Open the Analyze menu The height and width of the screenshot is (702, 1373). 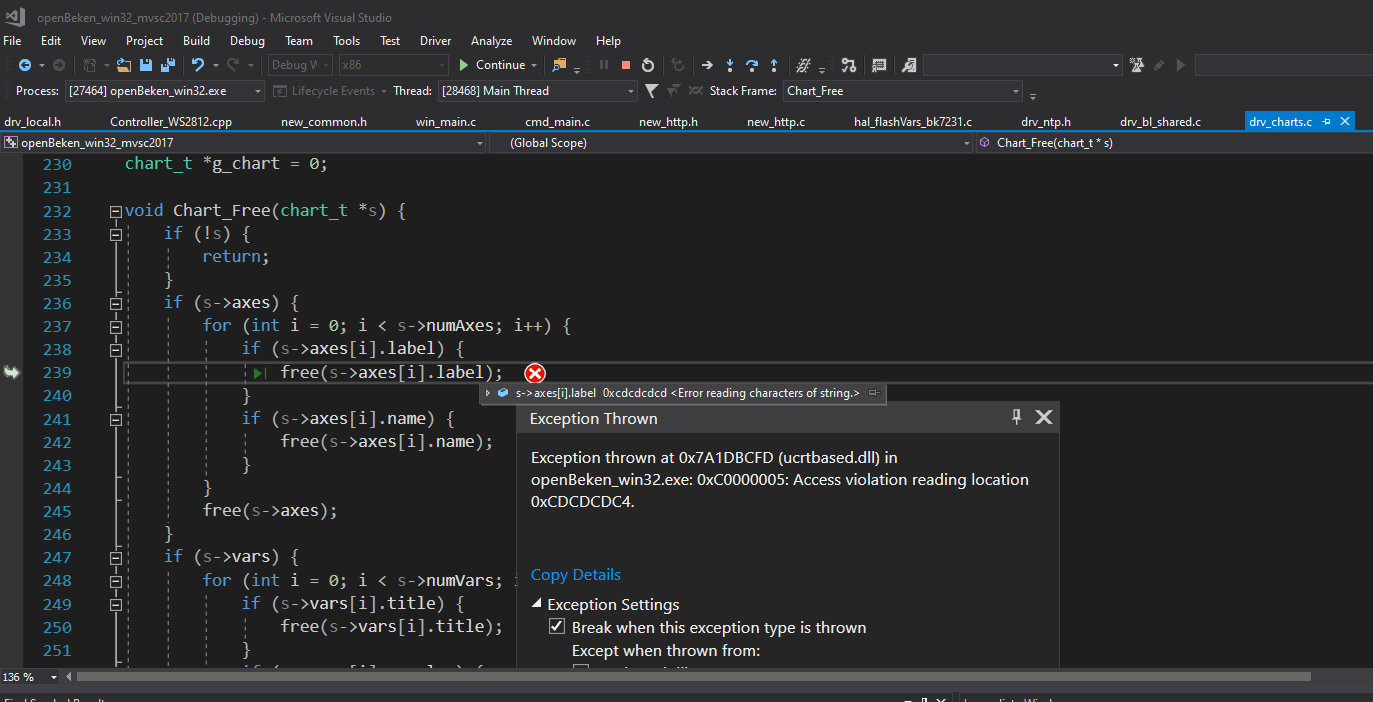point(491,41)
